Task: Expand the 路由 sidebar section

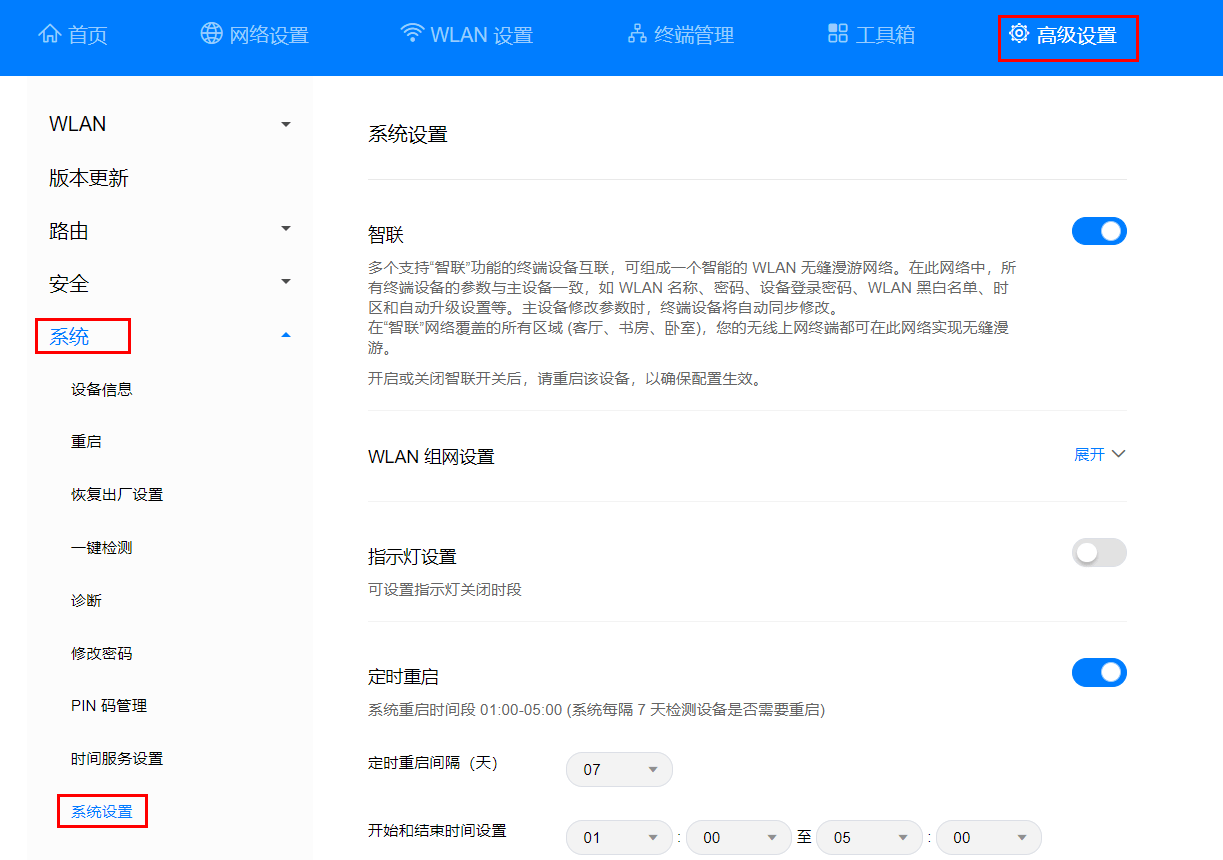Action: [x=286, y=230]
